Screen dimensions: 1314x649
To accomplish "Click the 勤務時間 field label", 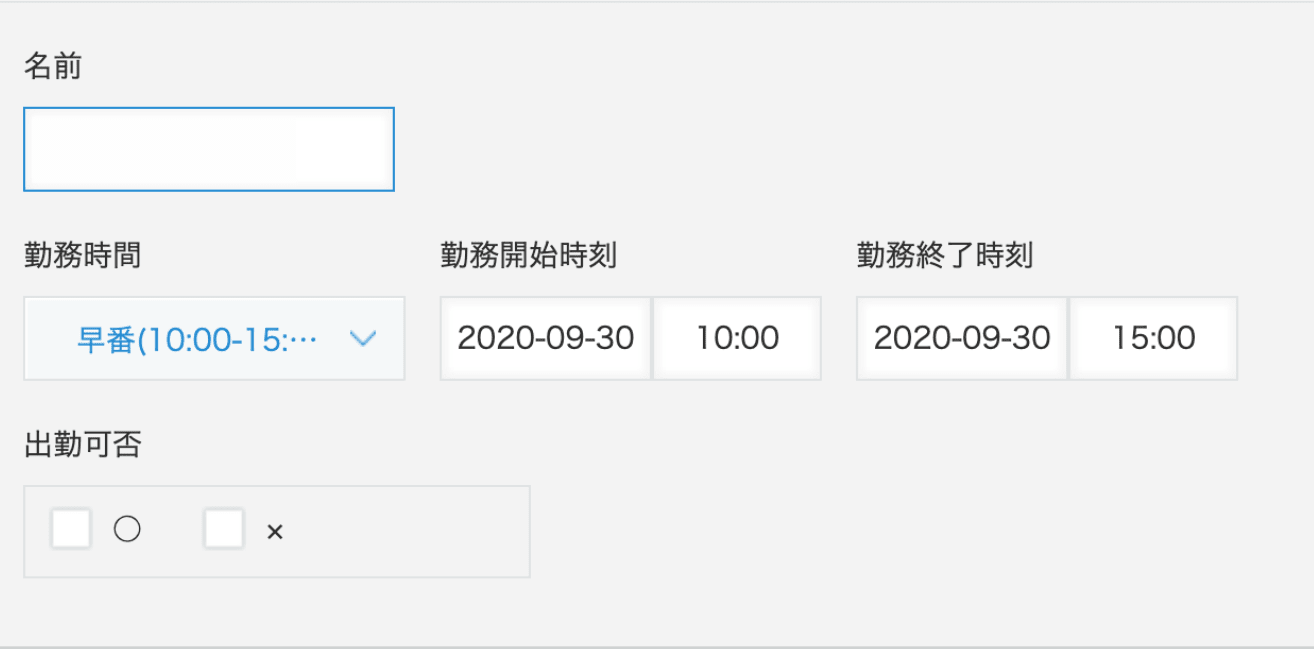I will 82,256.
